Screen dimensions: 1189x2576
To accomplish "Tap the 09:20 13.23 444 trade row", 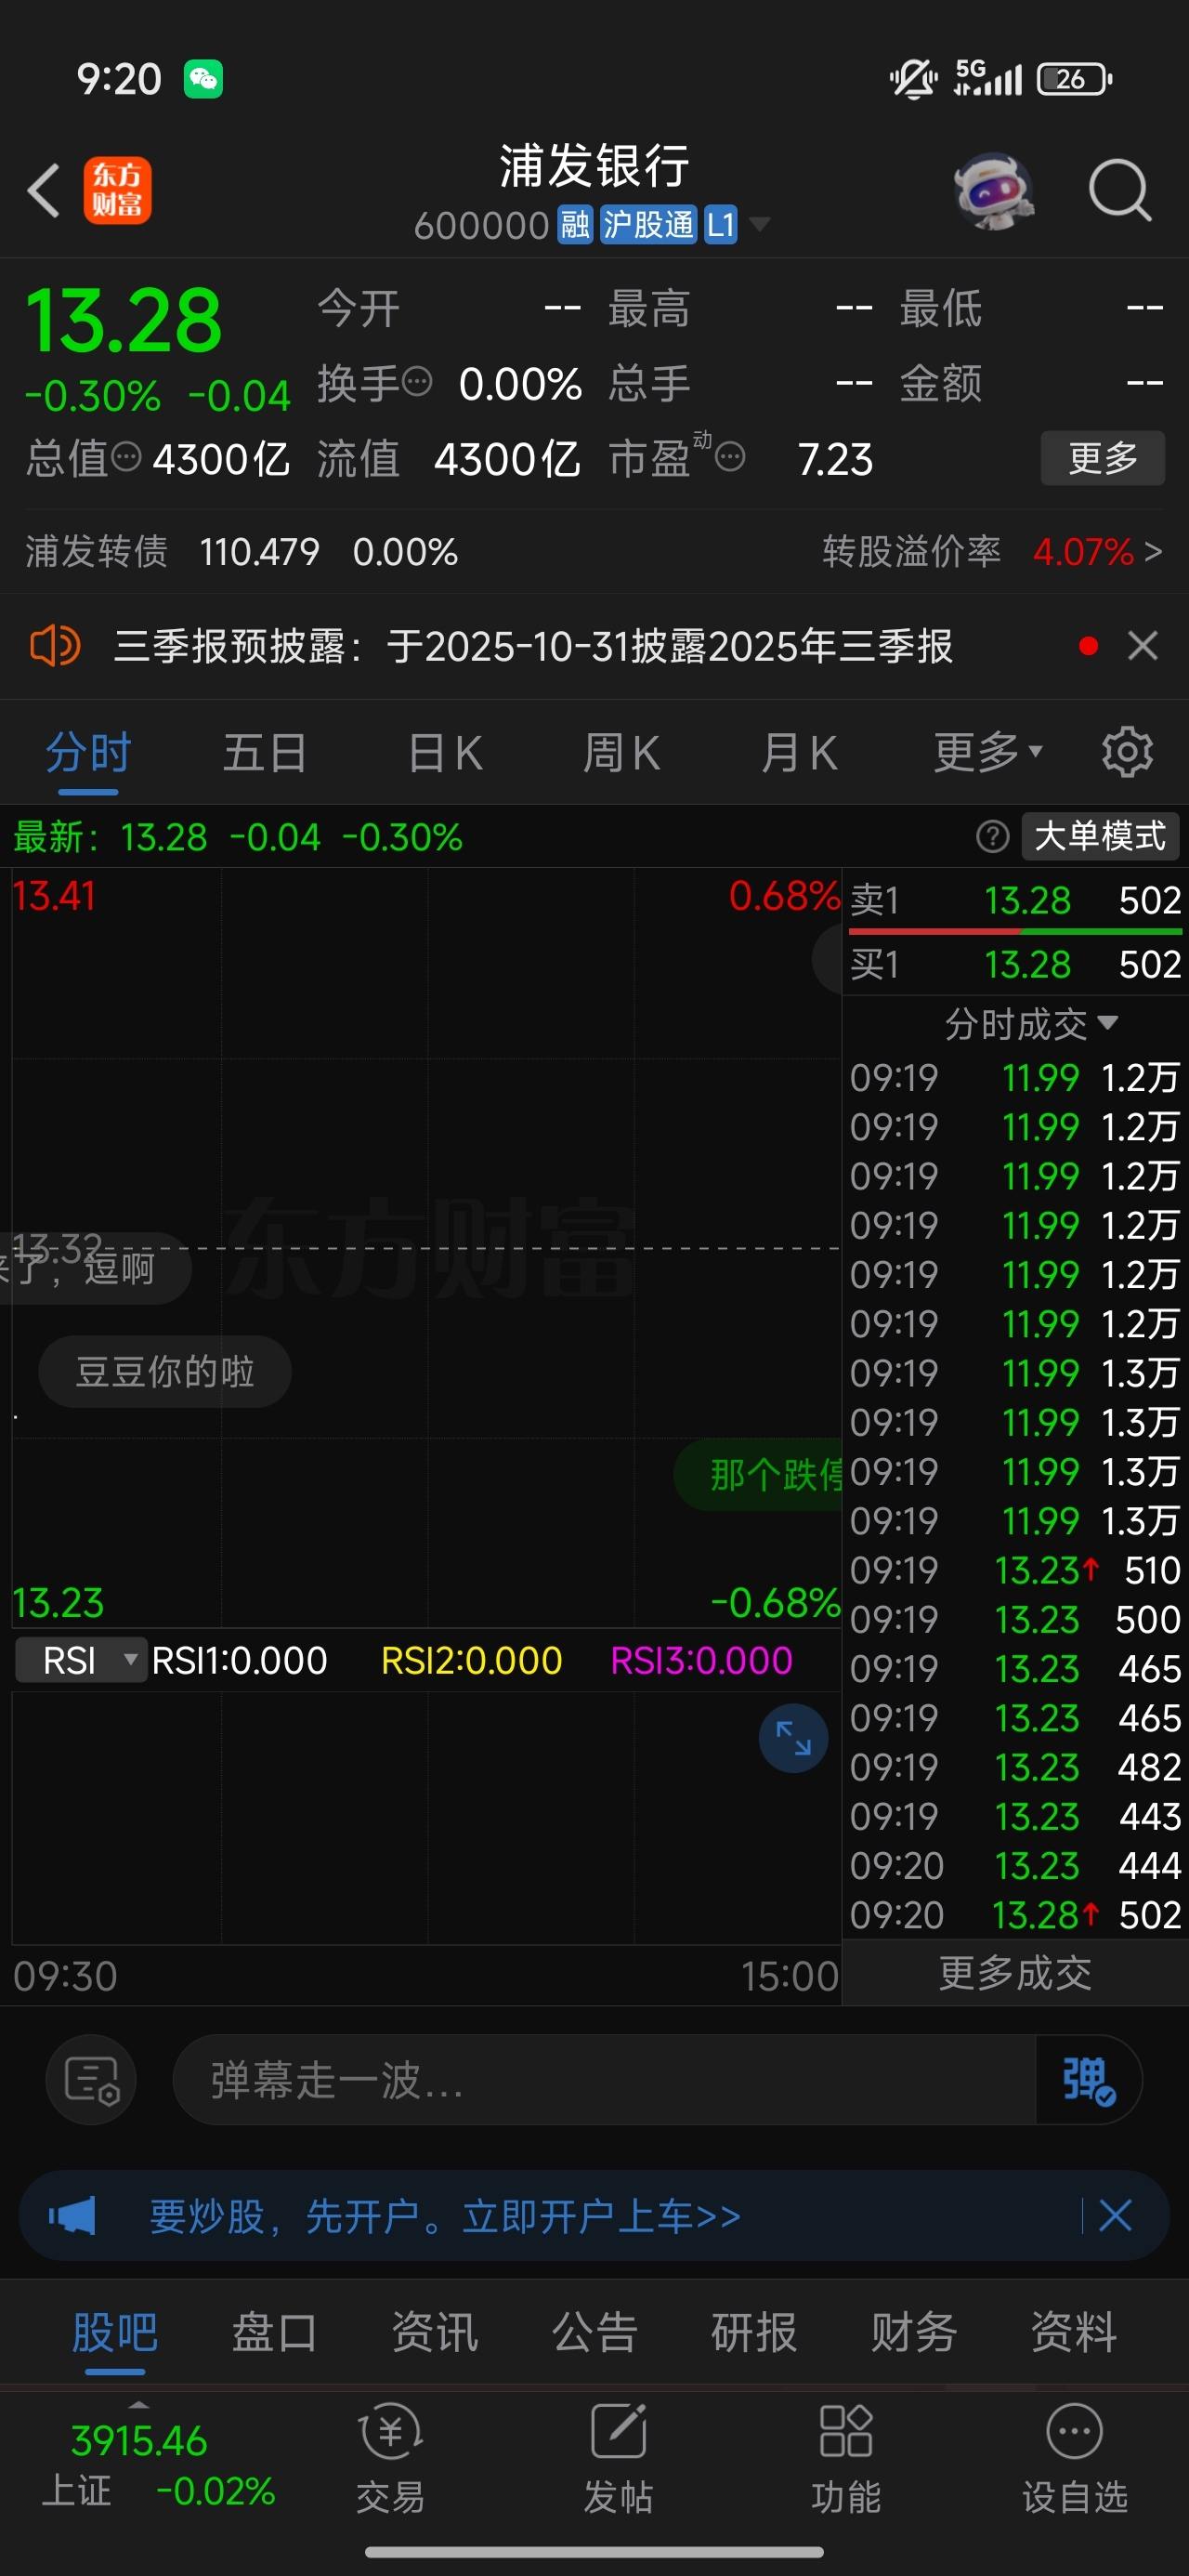I will click(x=1015, y=1865).
